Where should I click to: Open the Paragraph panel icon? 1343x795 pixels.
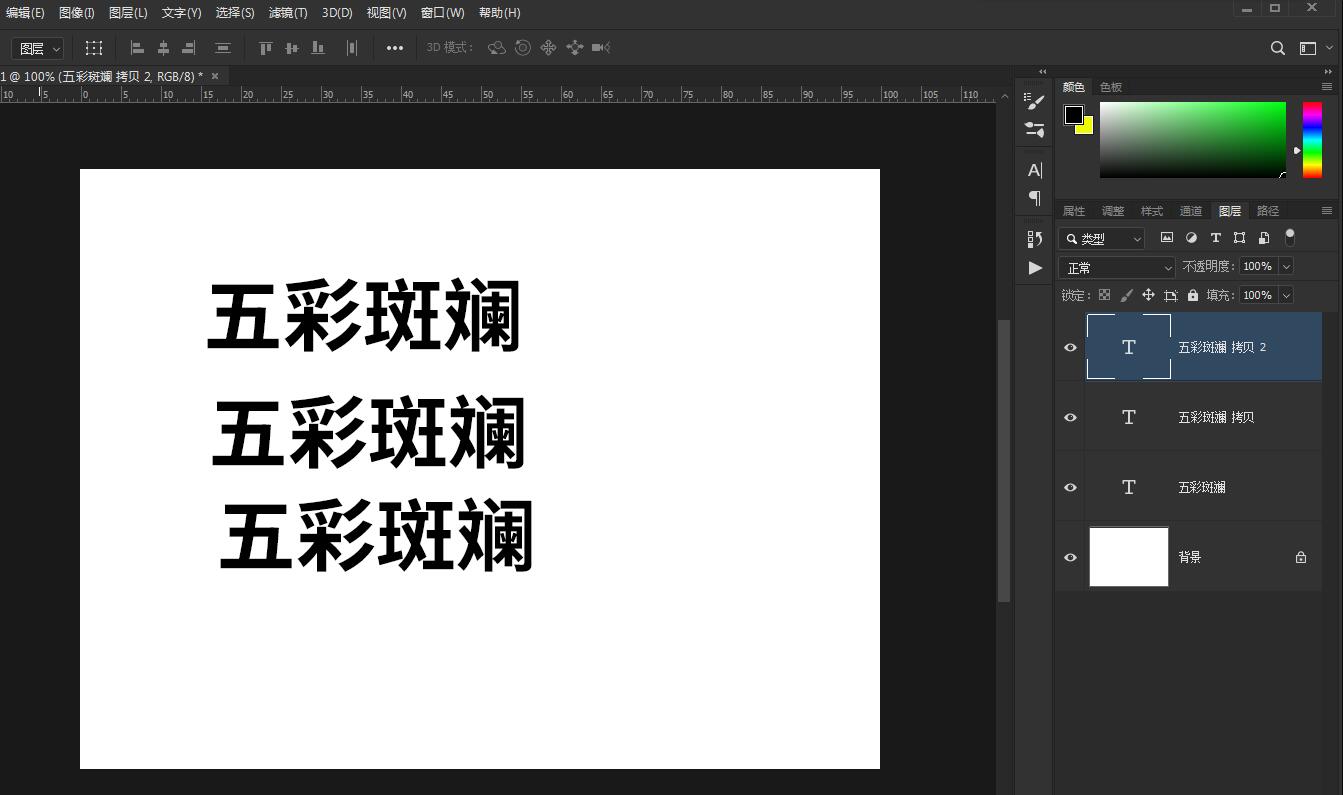coord(1034,198)
